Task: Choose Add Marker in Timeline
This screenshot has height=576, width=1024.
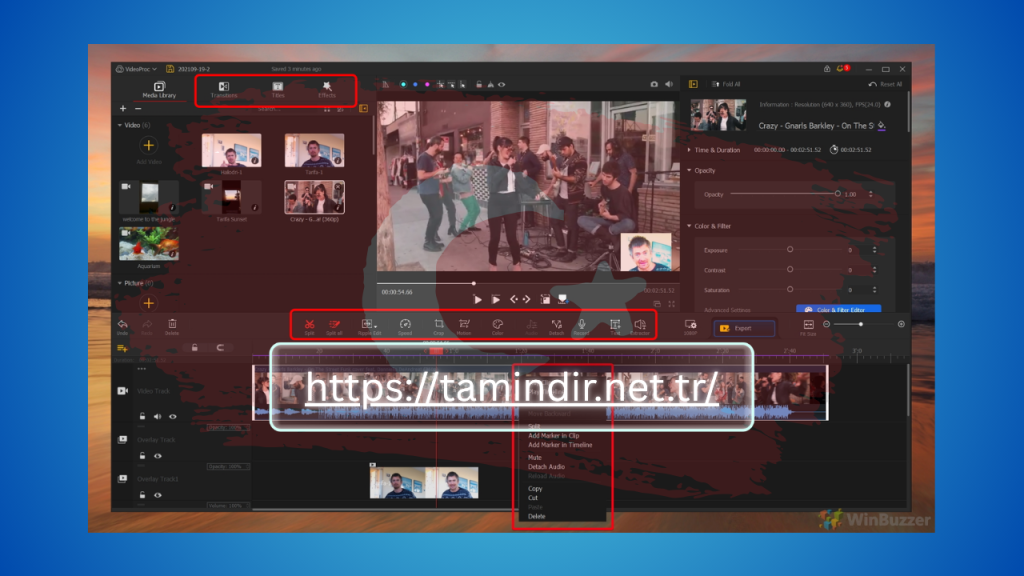Action: click(x=560, y=445)
